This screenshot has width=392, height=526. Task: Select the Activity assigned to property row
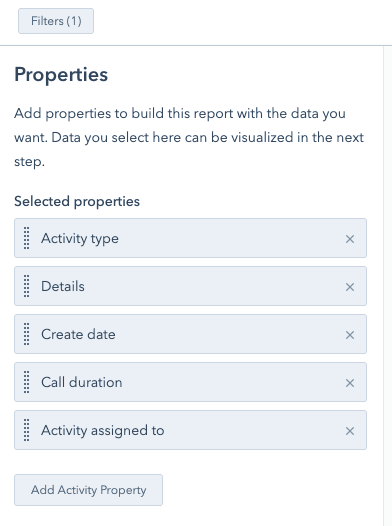[x=190, y=430]
